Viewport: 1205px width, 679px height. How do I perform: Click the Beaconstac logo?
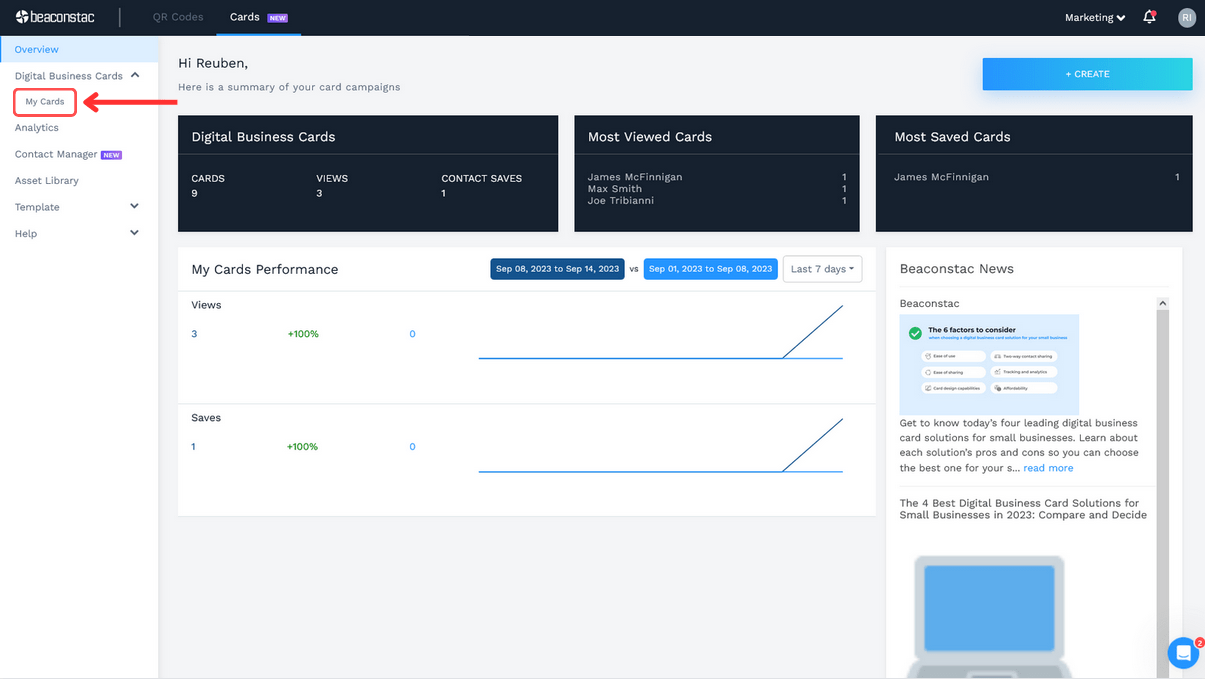pyautogui.click(x=57, y=17)
